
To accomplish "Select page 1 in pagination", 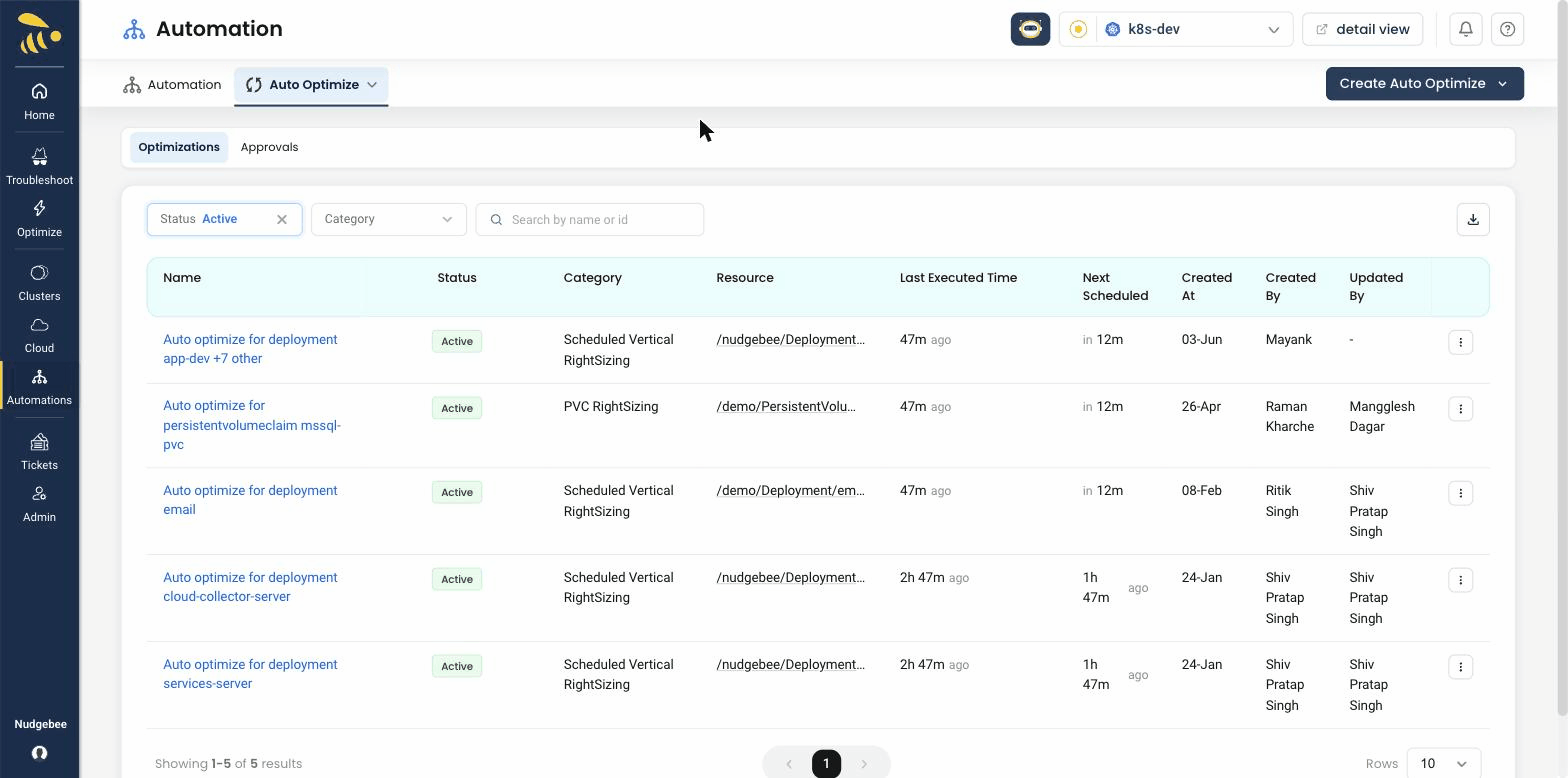I will 826,764.
